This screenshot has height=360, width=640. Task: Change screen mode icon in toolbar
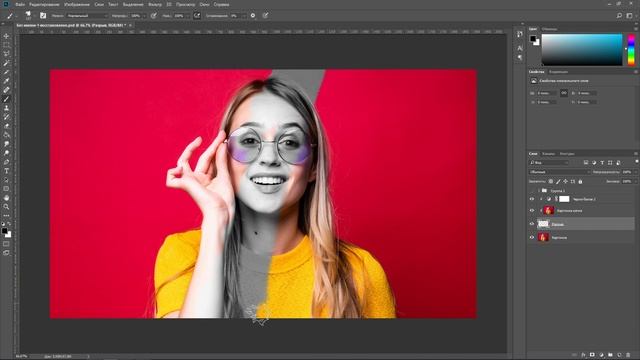click(x=6, y=253)
